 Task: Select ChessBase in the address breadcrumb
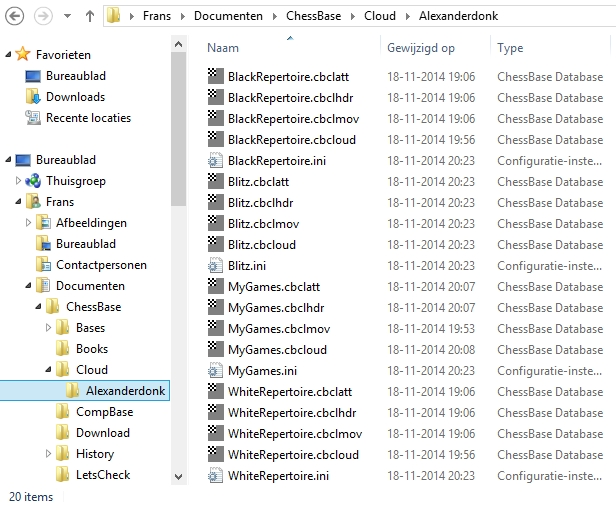tap(314, 16)
